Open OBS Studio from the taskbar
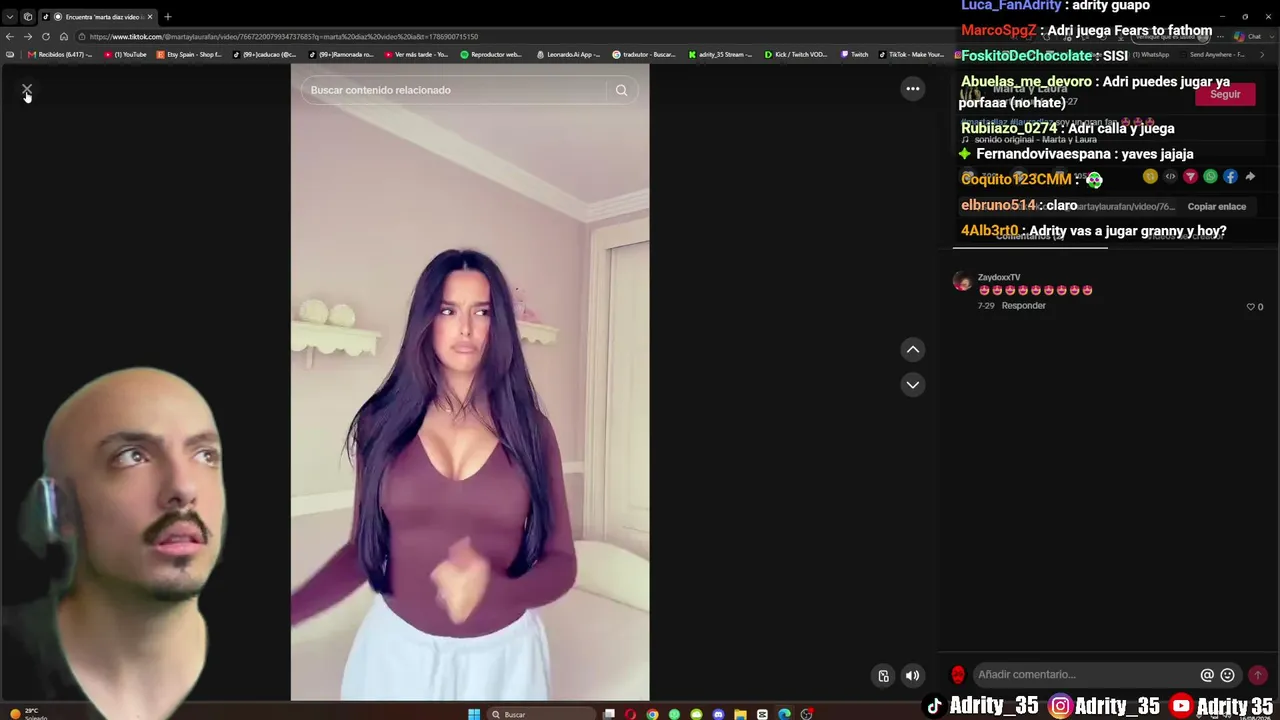 coord(806,714)
